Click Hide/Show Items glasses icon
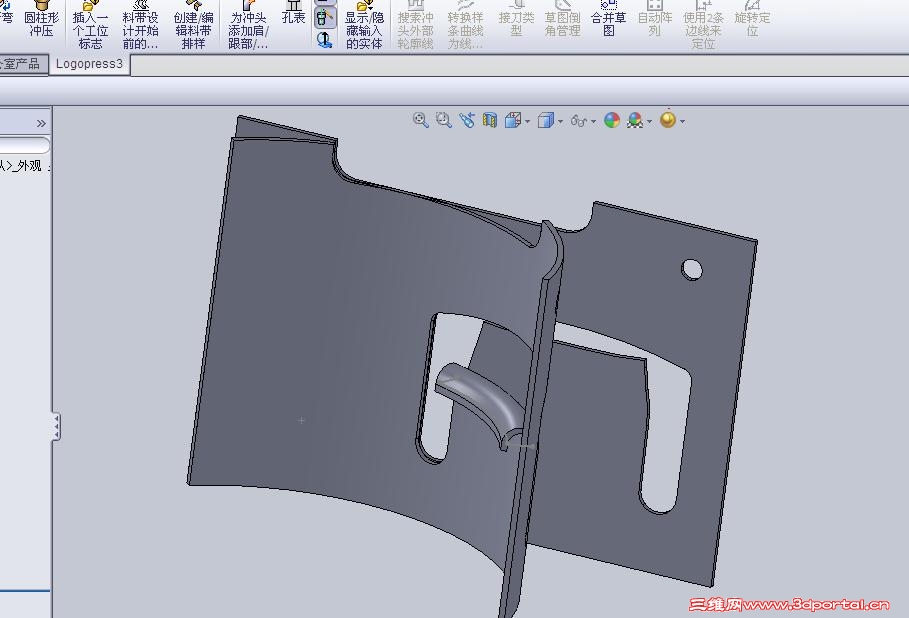Screen dimensions: 909x618 pyautogui.click(x=579, y=121)
